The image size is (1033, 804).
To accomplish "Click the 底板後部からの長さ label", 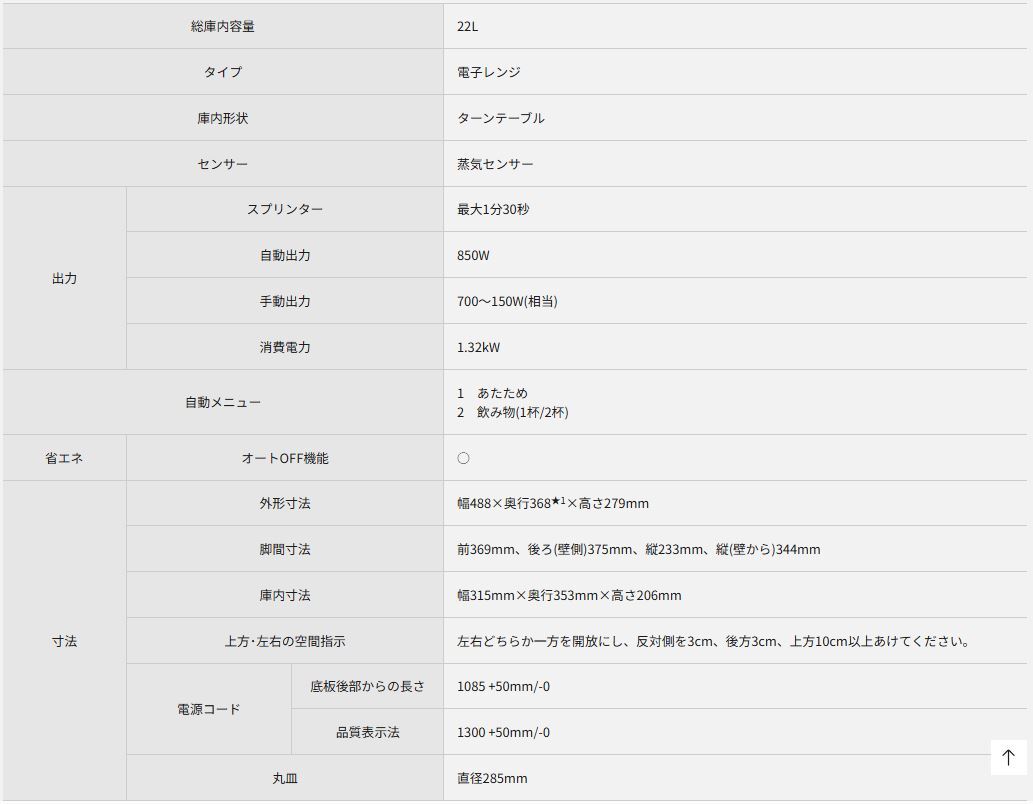I will 368,686.
